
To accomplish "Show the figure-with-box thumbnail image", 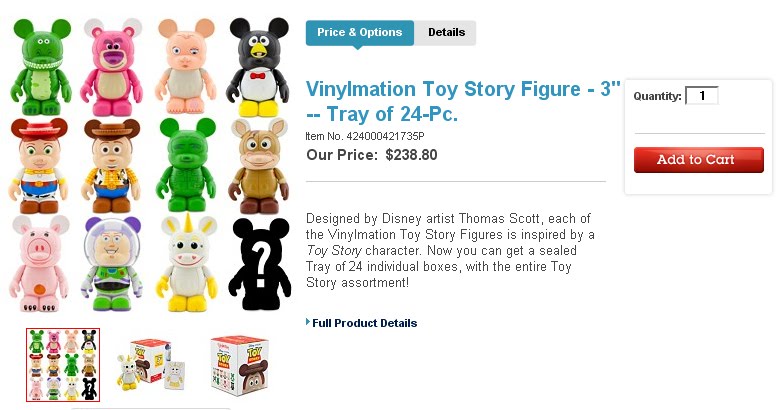I will [146, 365].
